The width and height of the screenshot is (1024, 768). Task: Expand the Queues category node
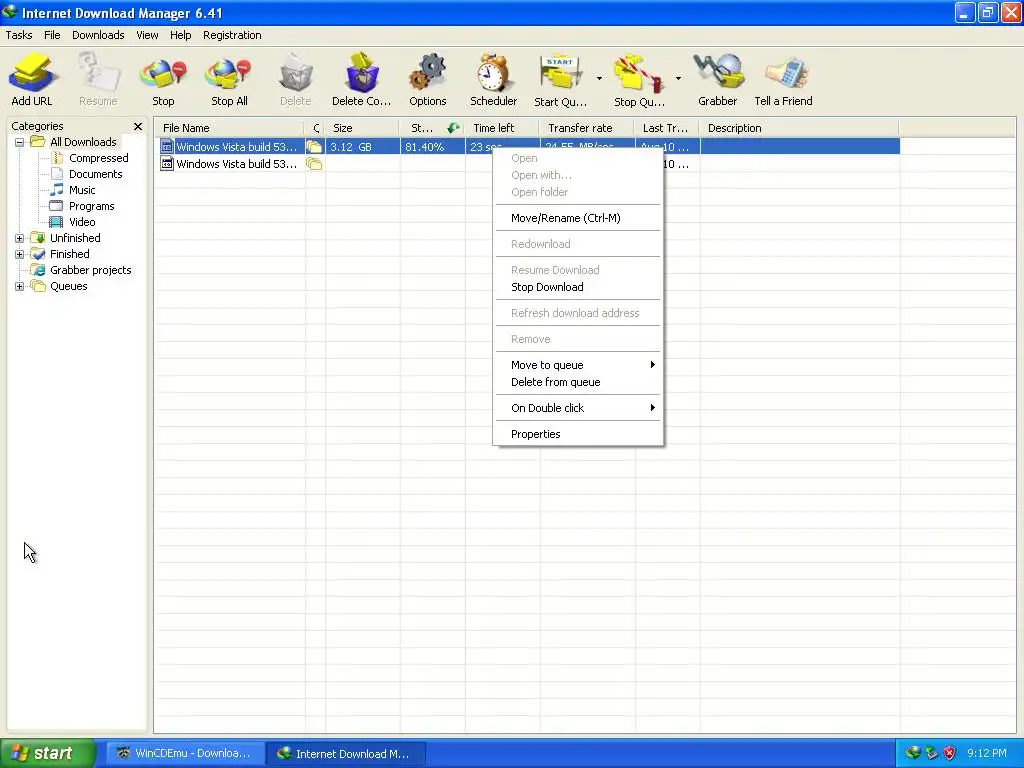(20, 286)
